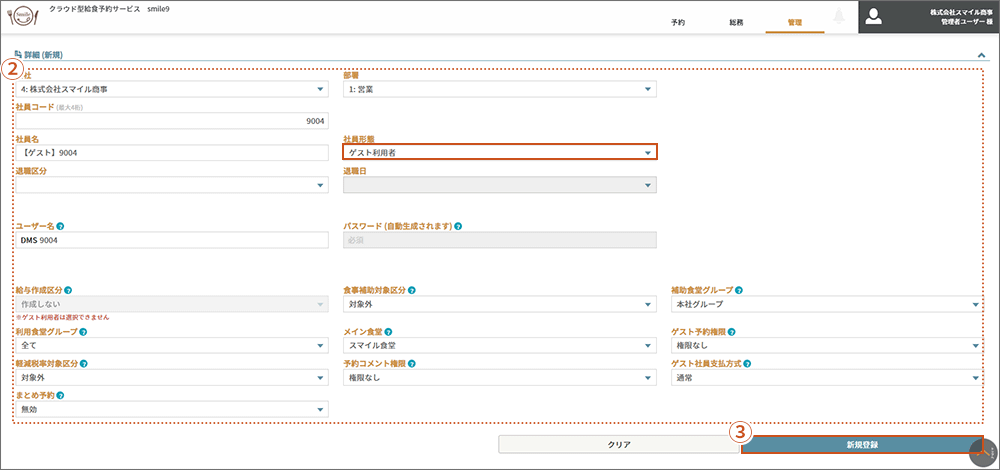Click the round scroll-to-top button at corner
Screen dimensions: 1000x470
click(984, 452)
